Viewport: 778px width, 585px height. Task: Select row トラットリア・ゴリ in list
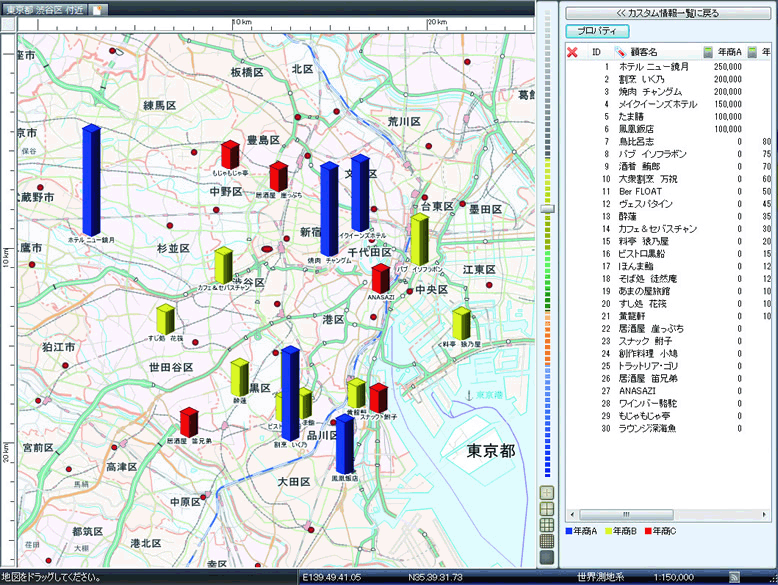668,366
